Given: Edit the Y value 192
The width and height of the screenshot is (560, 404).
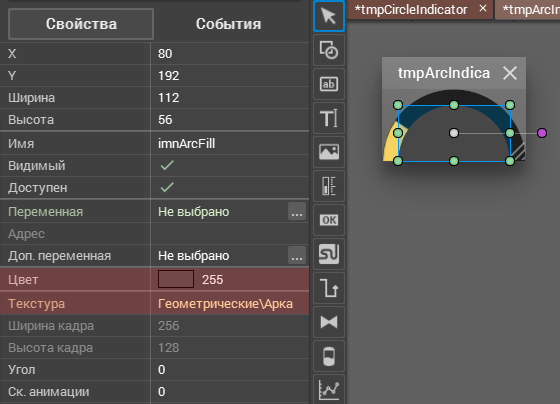Looking at the screenshot, I should [x=230, y=76].
